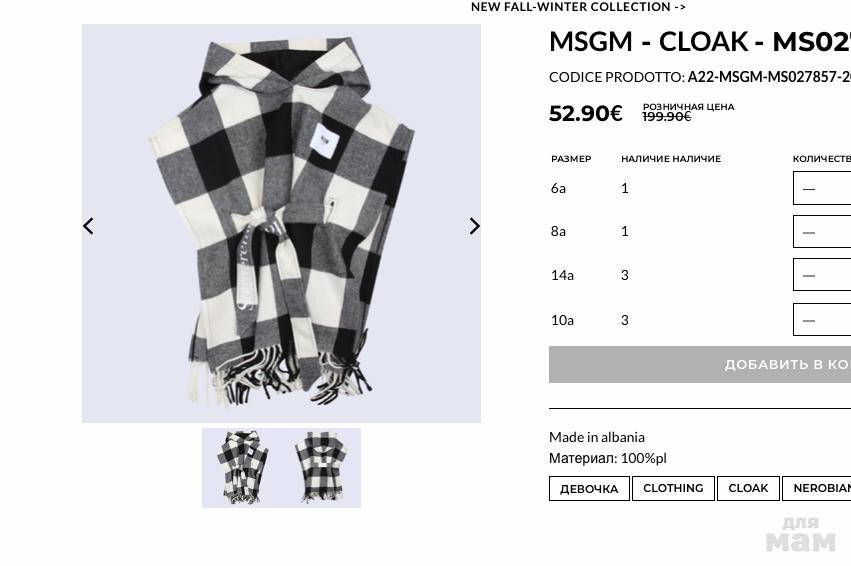This screenshot has height=566, width=851.
Task: Add the cloak to cart
Action: click(x=700, y=365)
